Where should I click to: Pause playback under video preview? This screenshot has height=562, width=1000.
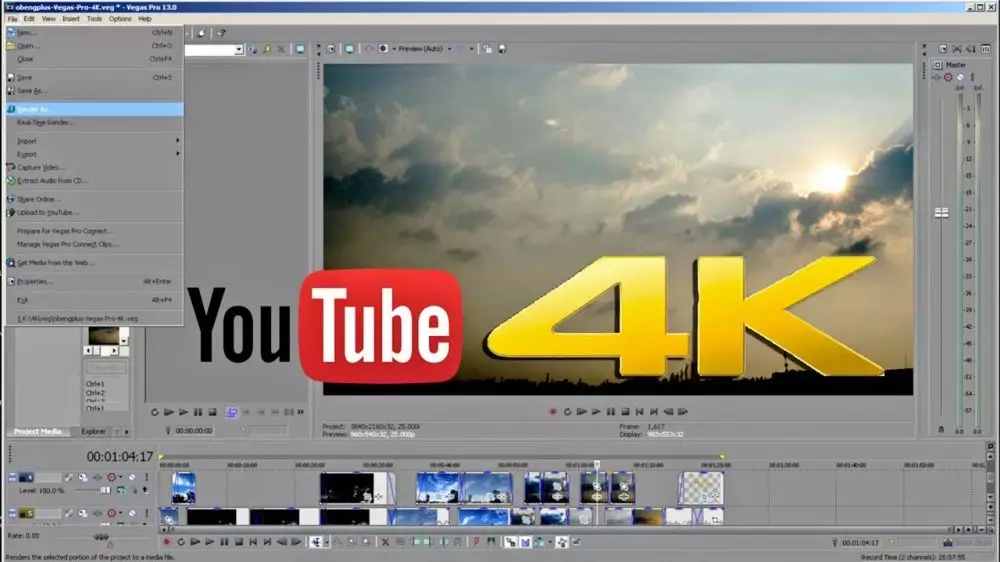(611, 412)
